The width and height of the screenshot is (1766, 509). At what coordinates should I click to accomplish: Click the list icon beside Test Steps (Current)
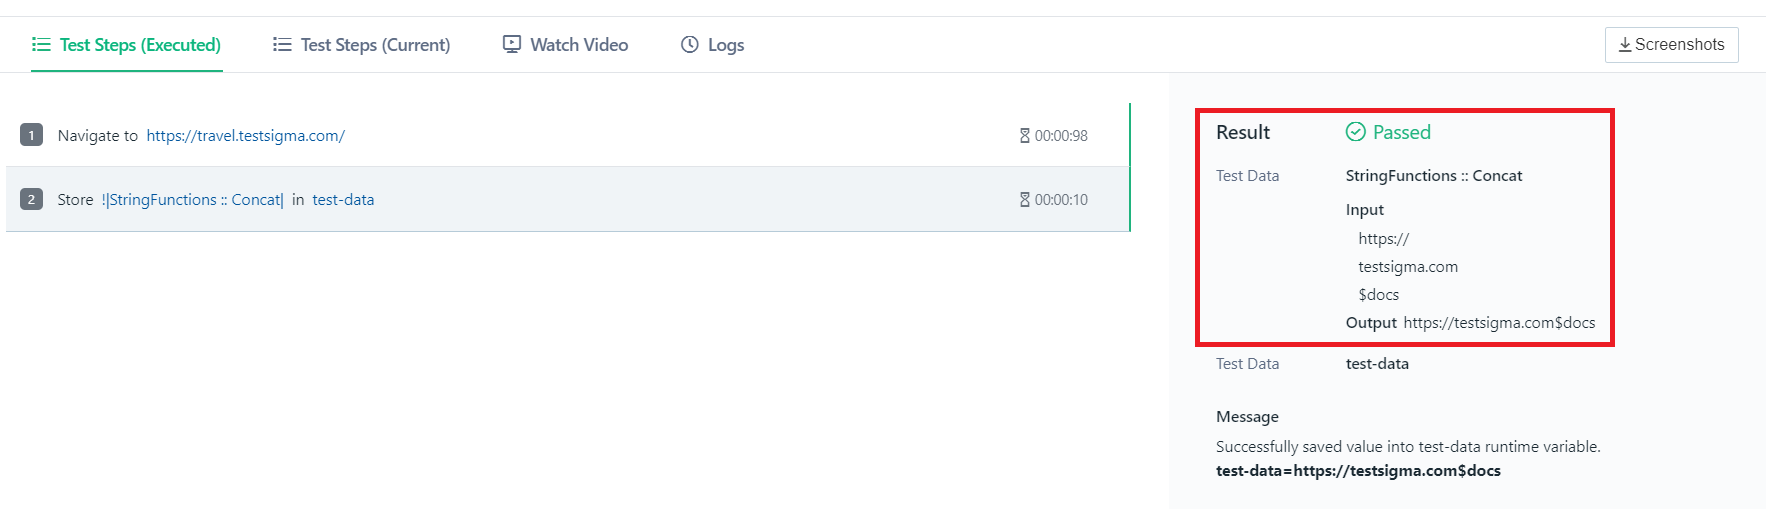pos(282,45)
